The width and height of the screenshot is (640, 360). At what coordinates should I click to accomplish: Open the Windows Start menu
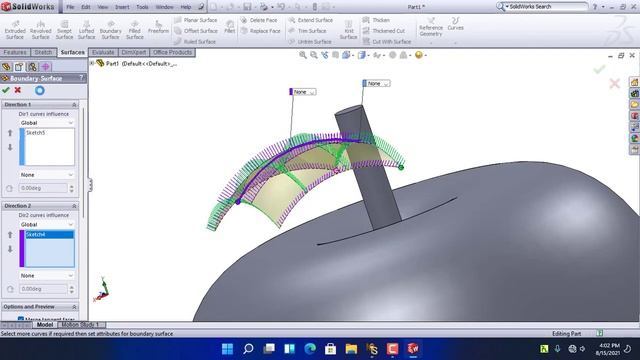click(x=227, y=349)
